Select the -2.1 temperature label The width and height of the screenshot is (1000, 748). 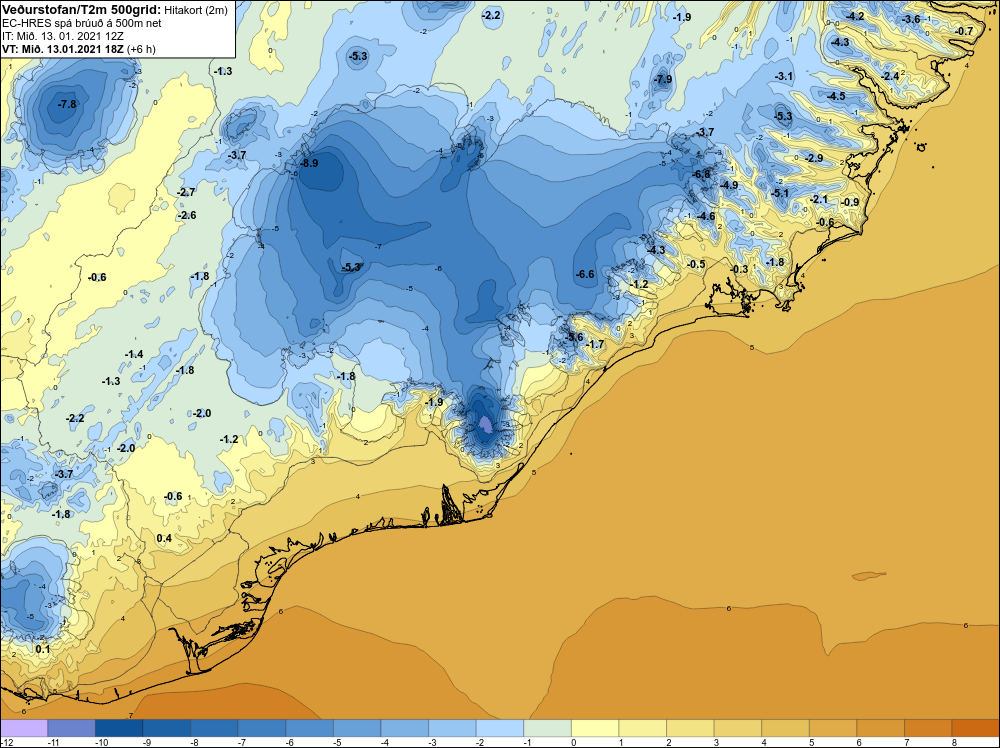tap(819, 200)
